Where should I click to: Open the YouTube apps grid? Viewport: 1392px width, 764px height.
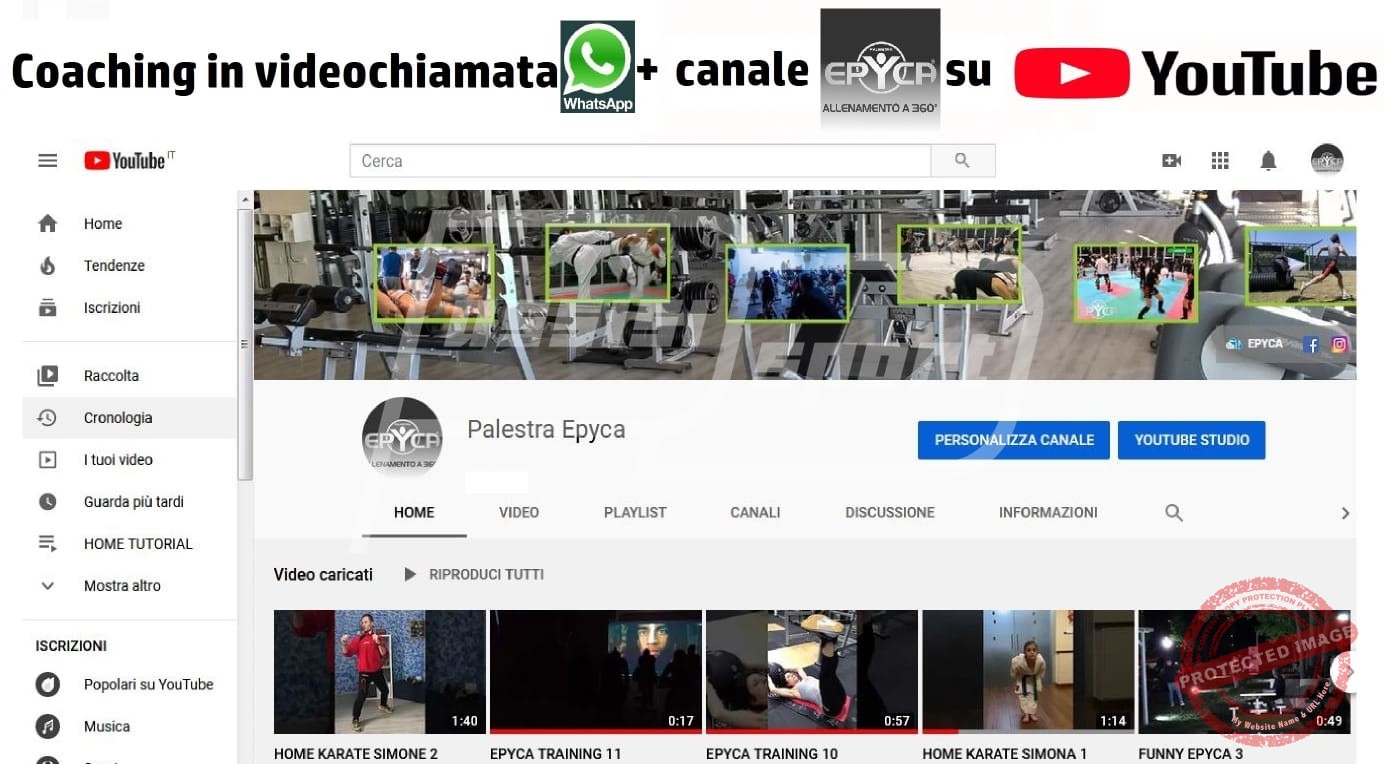pyautogui.click(x=1220, y=161)
